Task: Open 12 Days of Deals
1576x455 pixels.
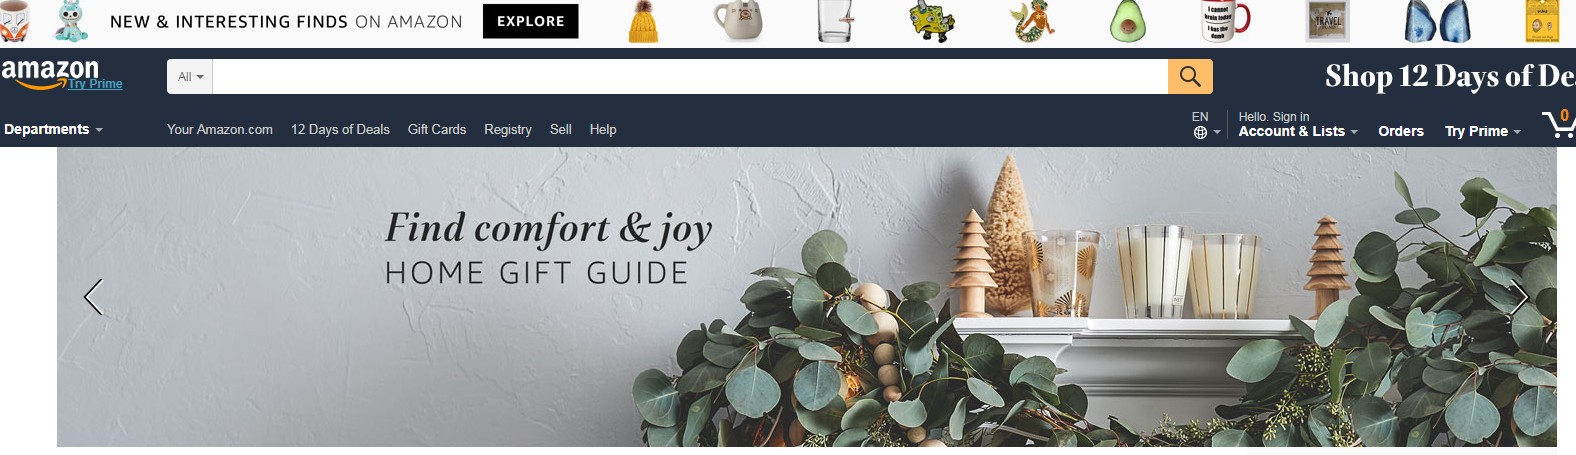Action: click(340, 129)
